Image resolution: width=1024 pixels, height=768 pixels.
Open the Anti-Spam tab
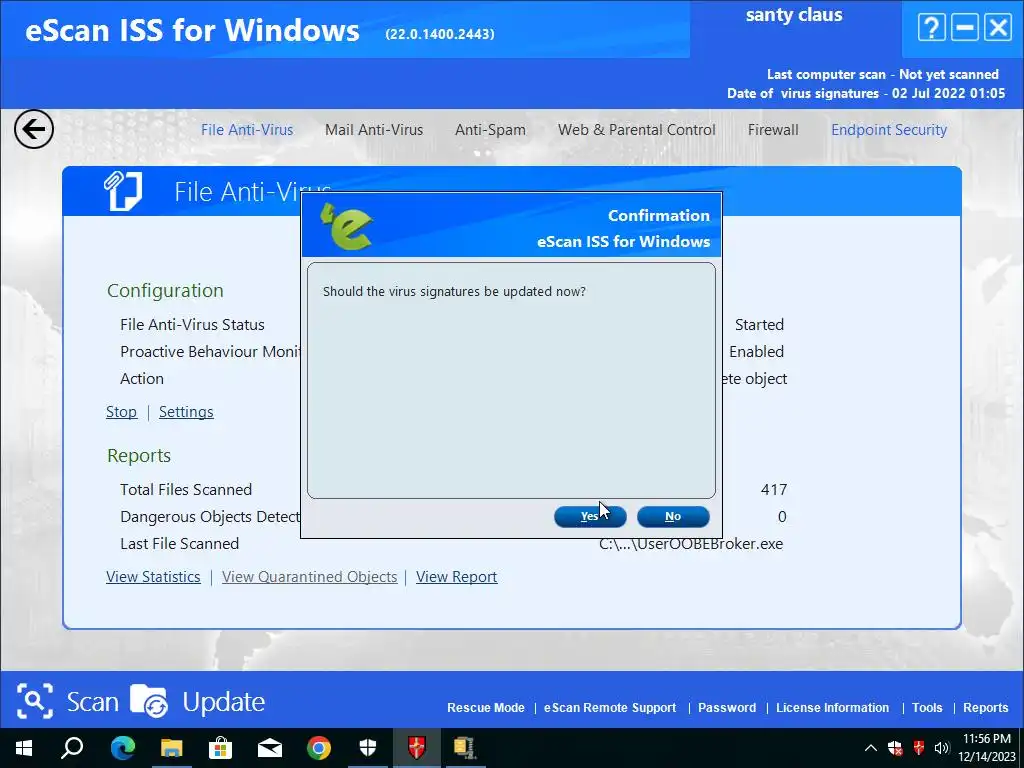pyautogui.click(x=490, y=130)
